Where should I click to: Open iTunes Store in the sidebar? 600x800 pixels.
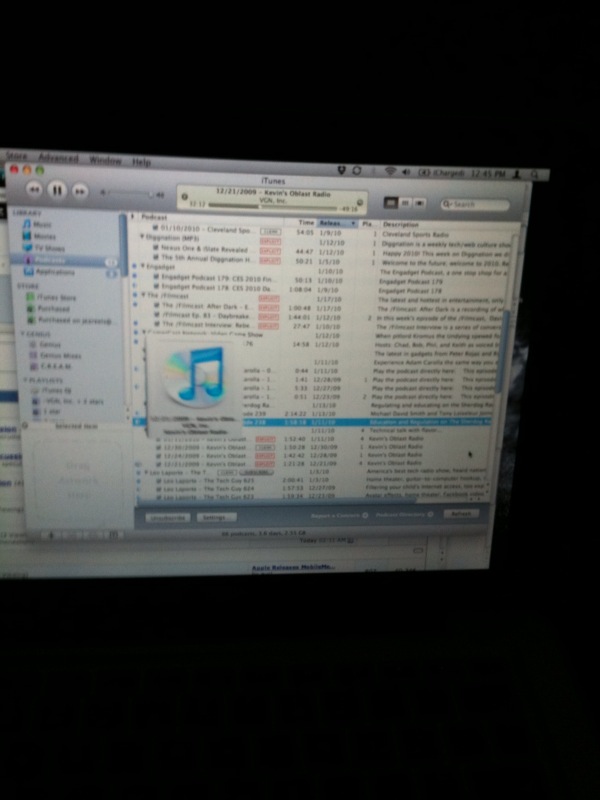[x=51, y=297]
